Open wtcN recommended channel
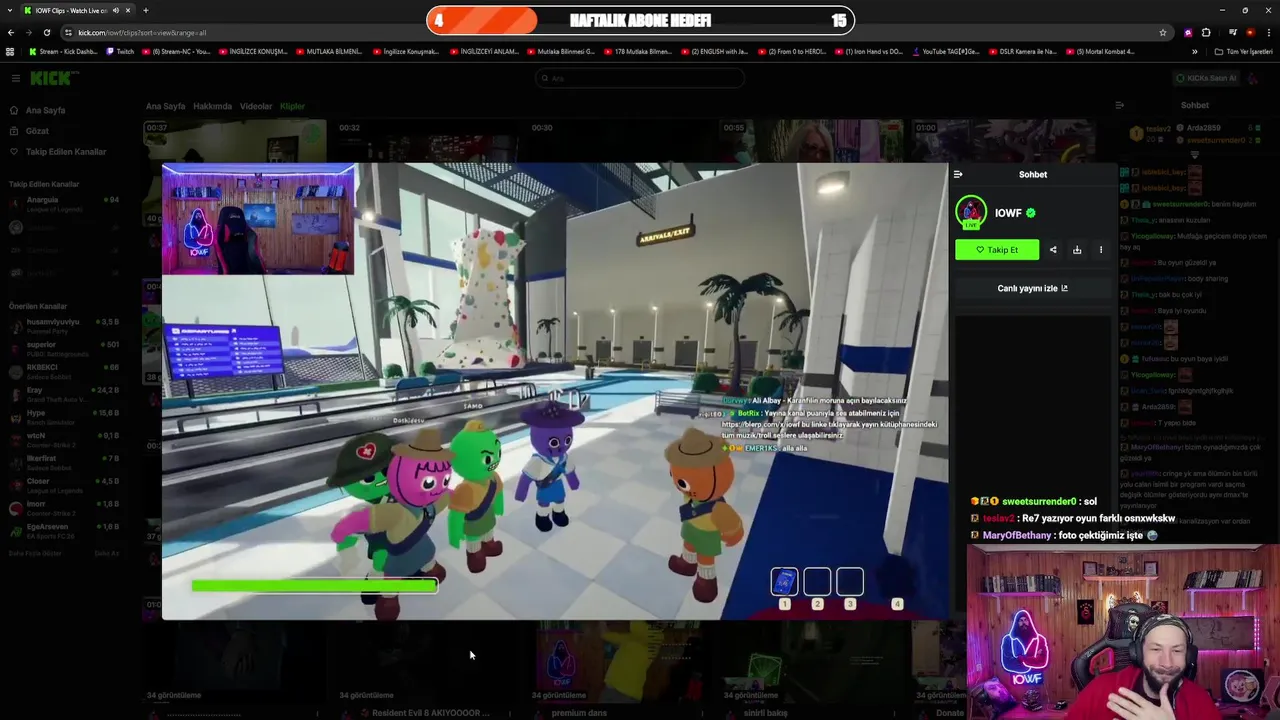Image resolution: width=1280 pixels, height=720 pixels. (64, 440)
